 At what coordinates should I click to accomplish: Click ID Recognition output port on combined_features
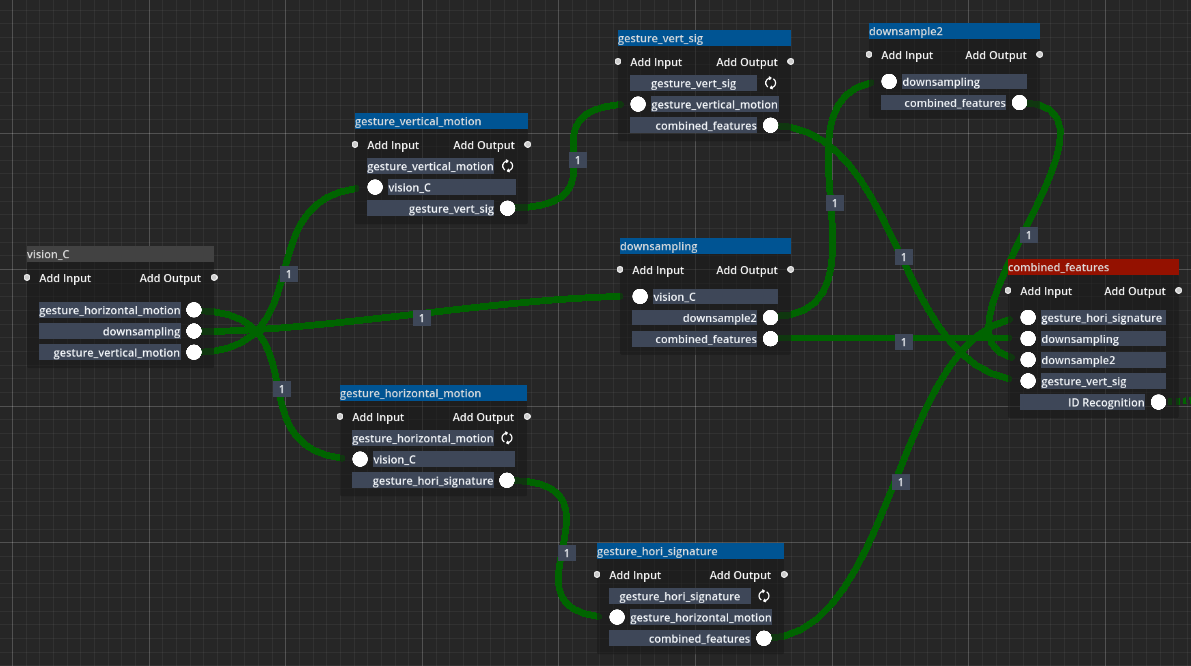click(1158, 402)
